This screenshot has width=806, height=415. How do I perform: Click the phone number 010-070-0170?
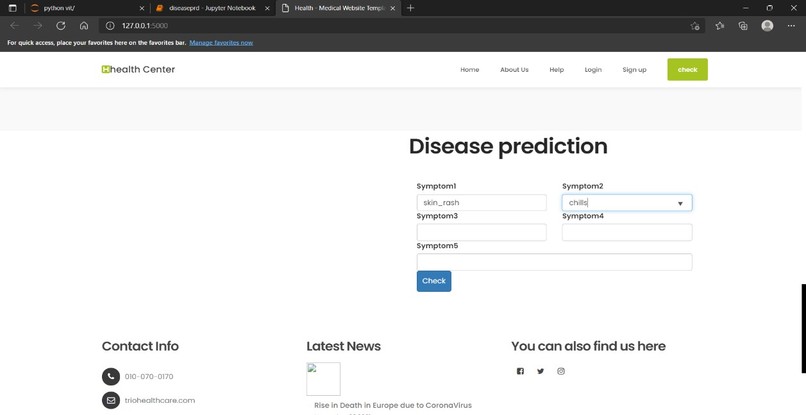149,376
